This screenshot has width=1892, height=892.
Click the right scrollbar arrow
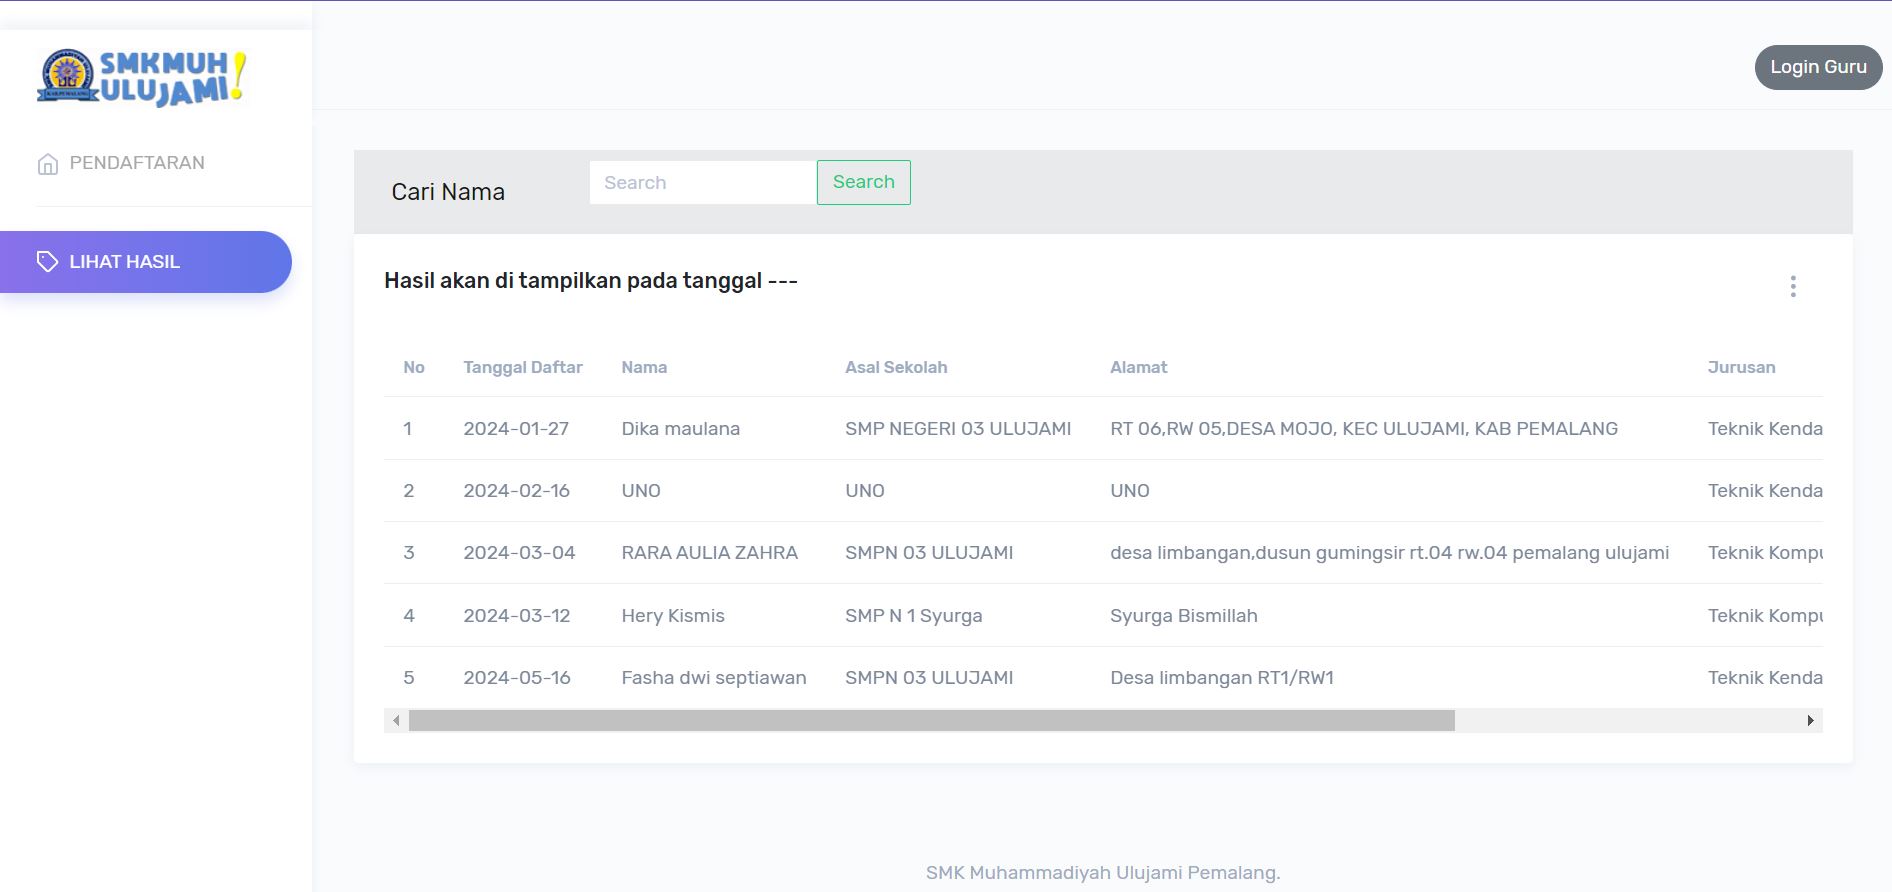tap(1810, 721)
